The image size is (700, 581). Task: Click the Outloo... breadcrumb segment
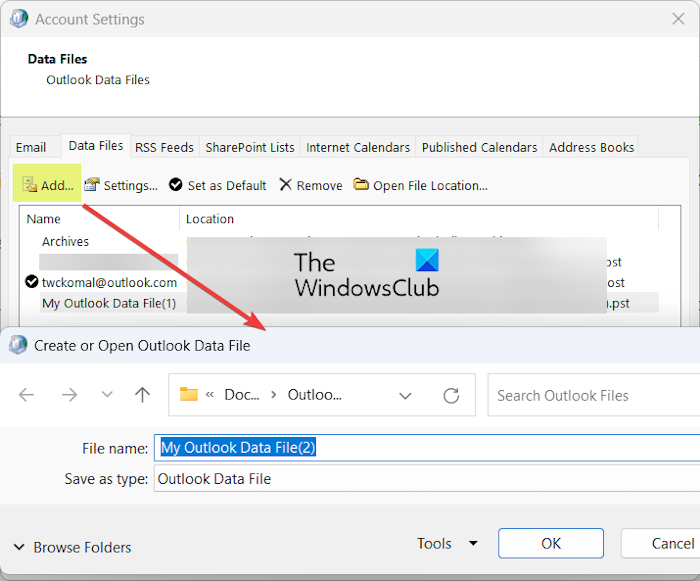tap(315, 395)
